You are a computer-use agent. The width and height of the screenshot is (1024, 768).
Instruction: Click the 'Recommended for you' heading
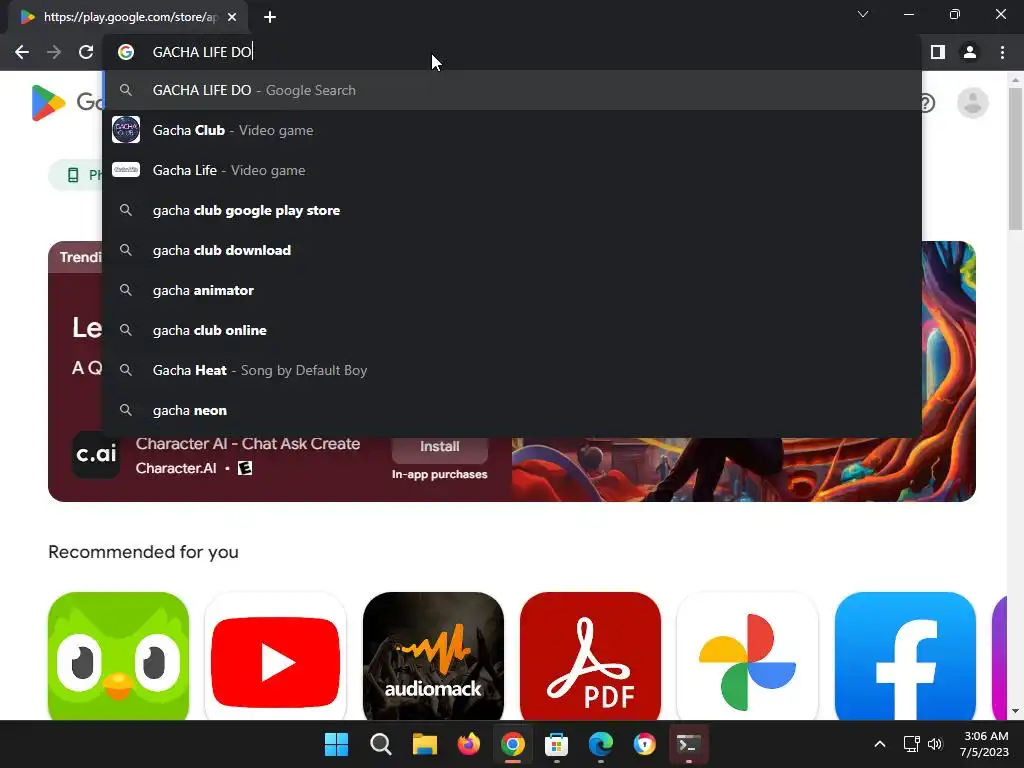144,552
